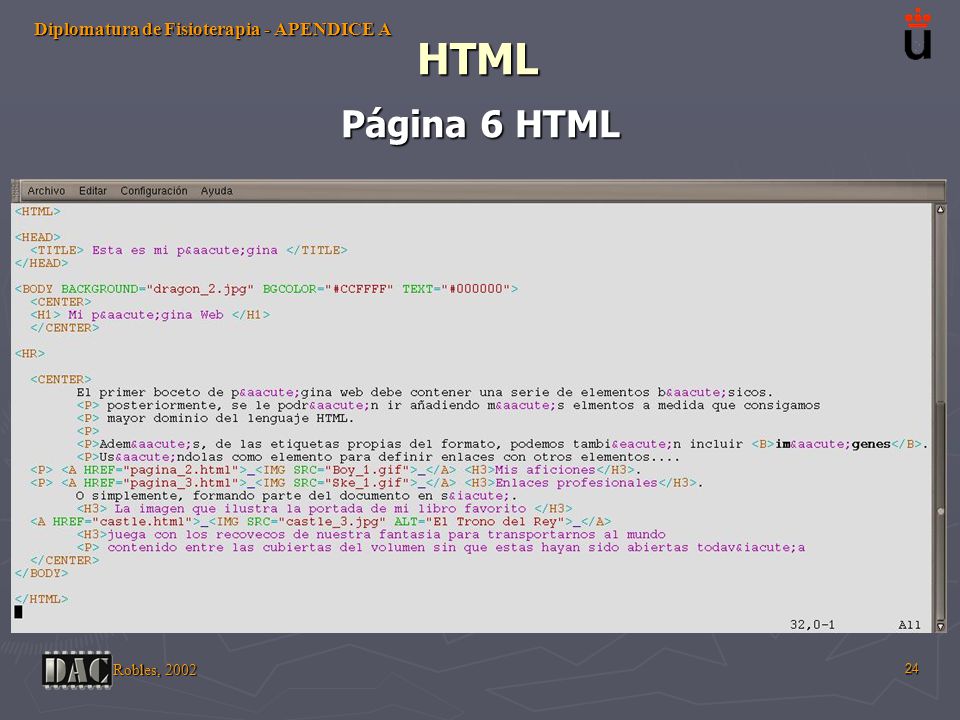This screenshot has height=720, width=960.
Task: Open the Archivo menu
Action: (46, 191)
